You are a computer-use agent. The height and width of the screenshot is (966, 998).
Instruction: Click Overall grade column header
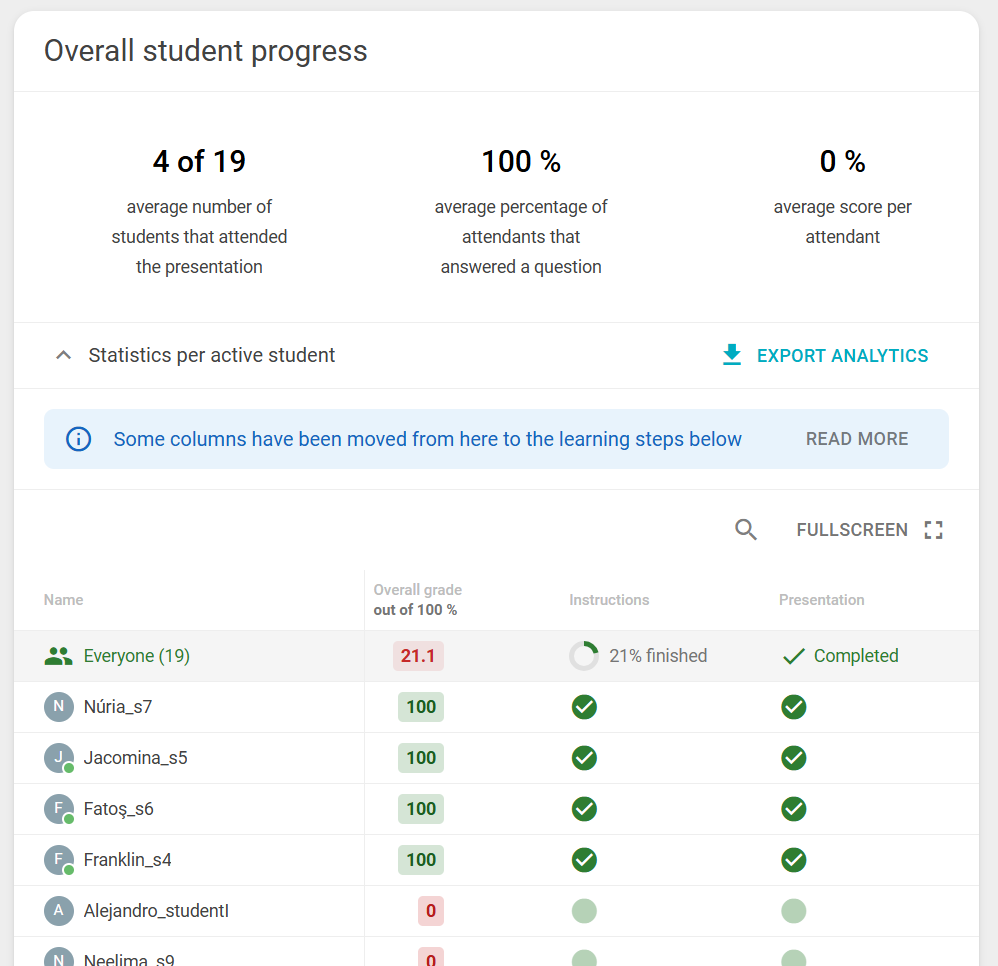point(418,599)
